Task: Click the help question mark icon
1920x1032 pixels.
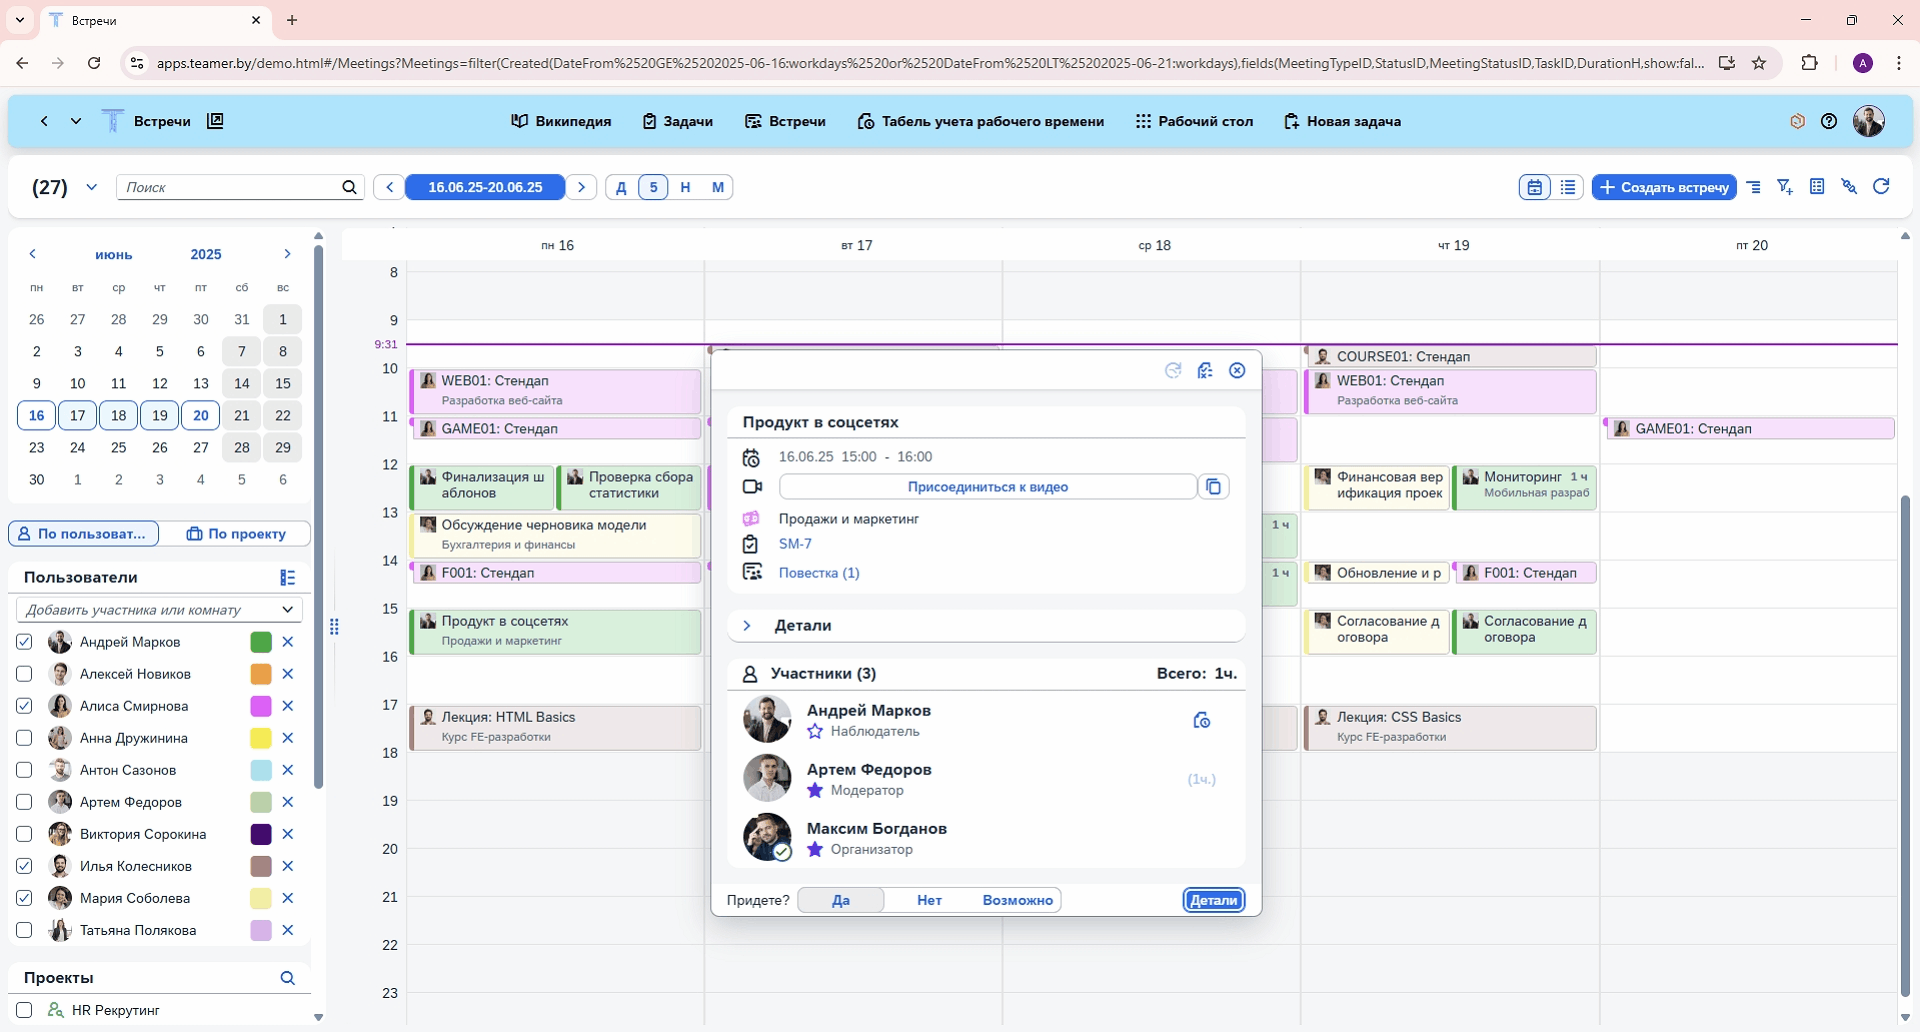Action: pyautogui.click(x=1829, y=121)
